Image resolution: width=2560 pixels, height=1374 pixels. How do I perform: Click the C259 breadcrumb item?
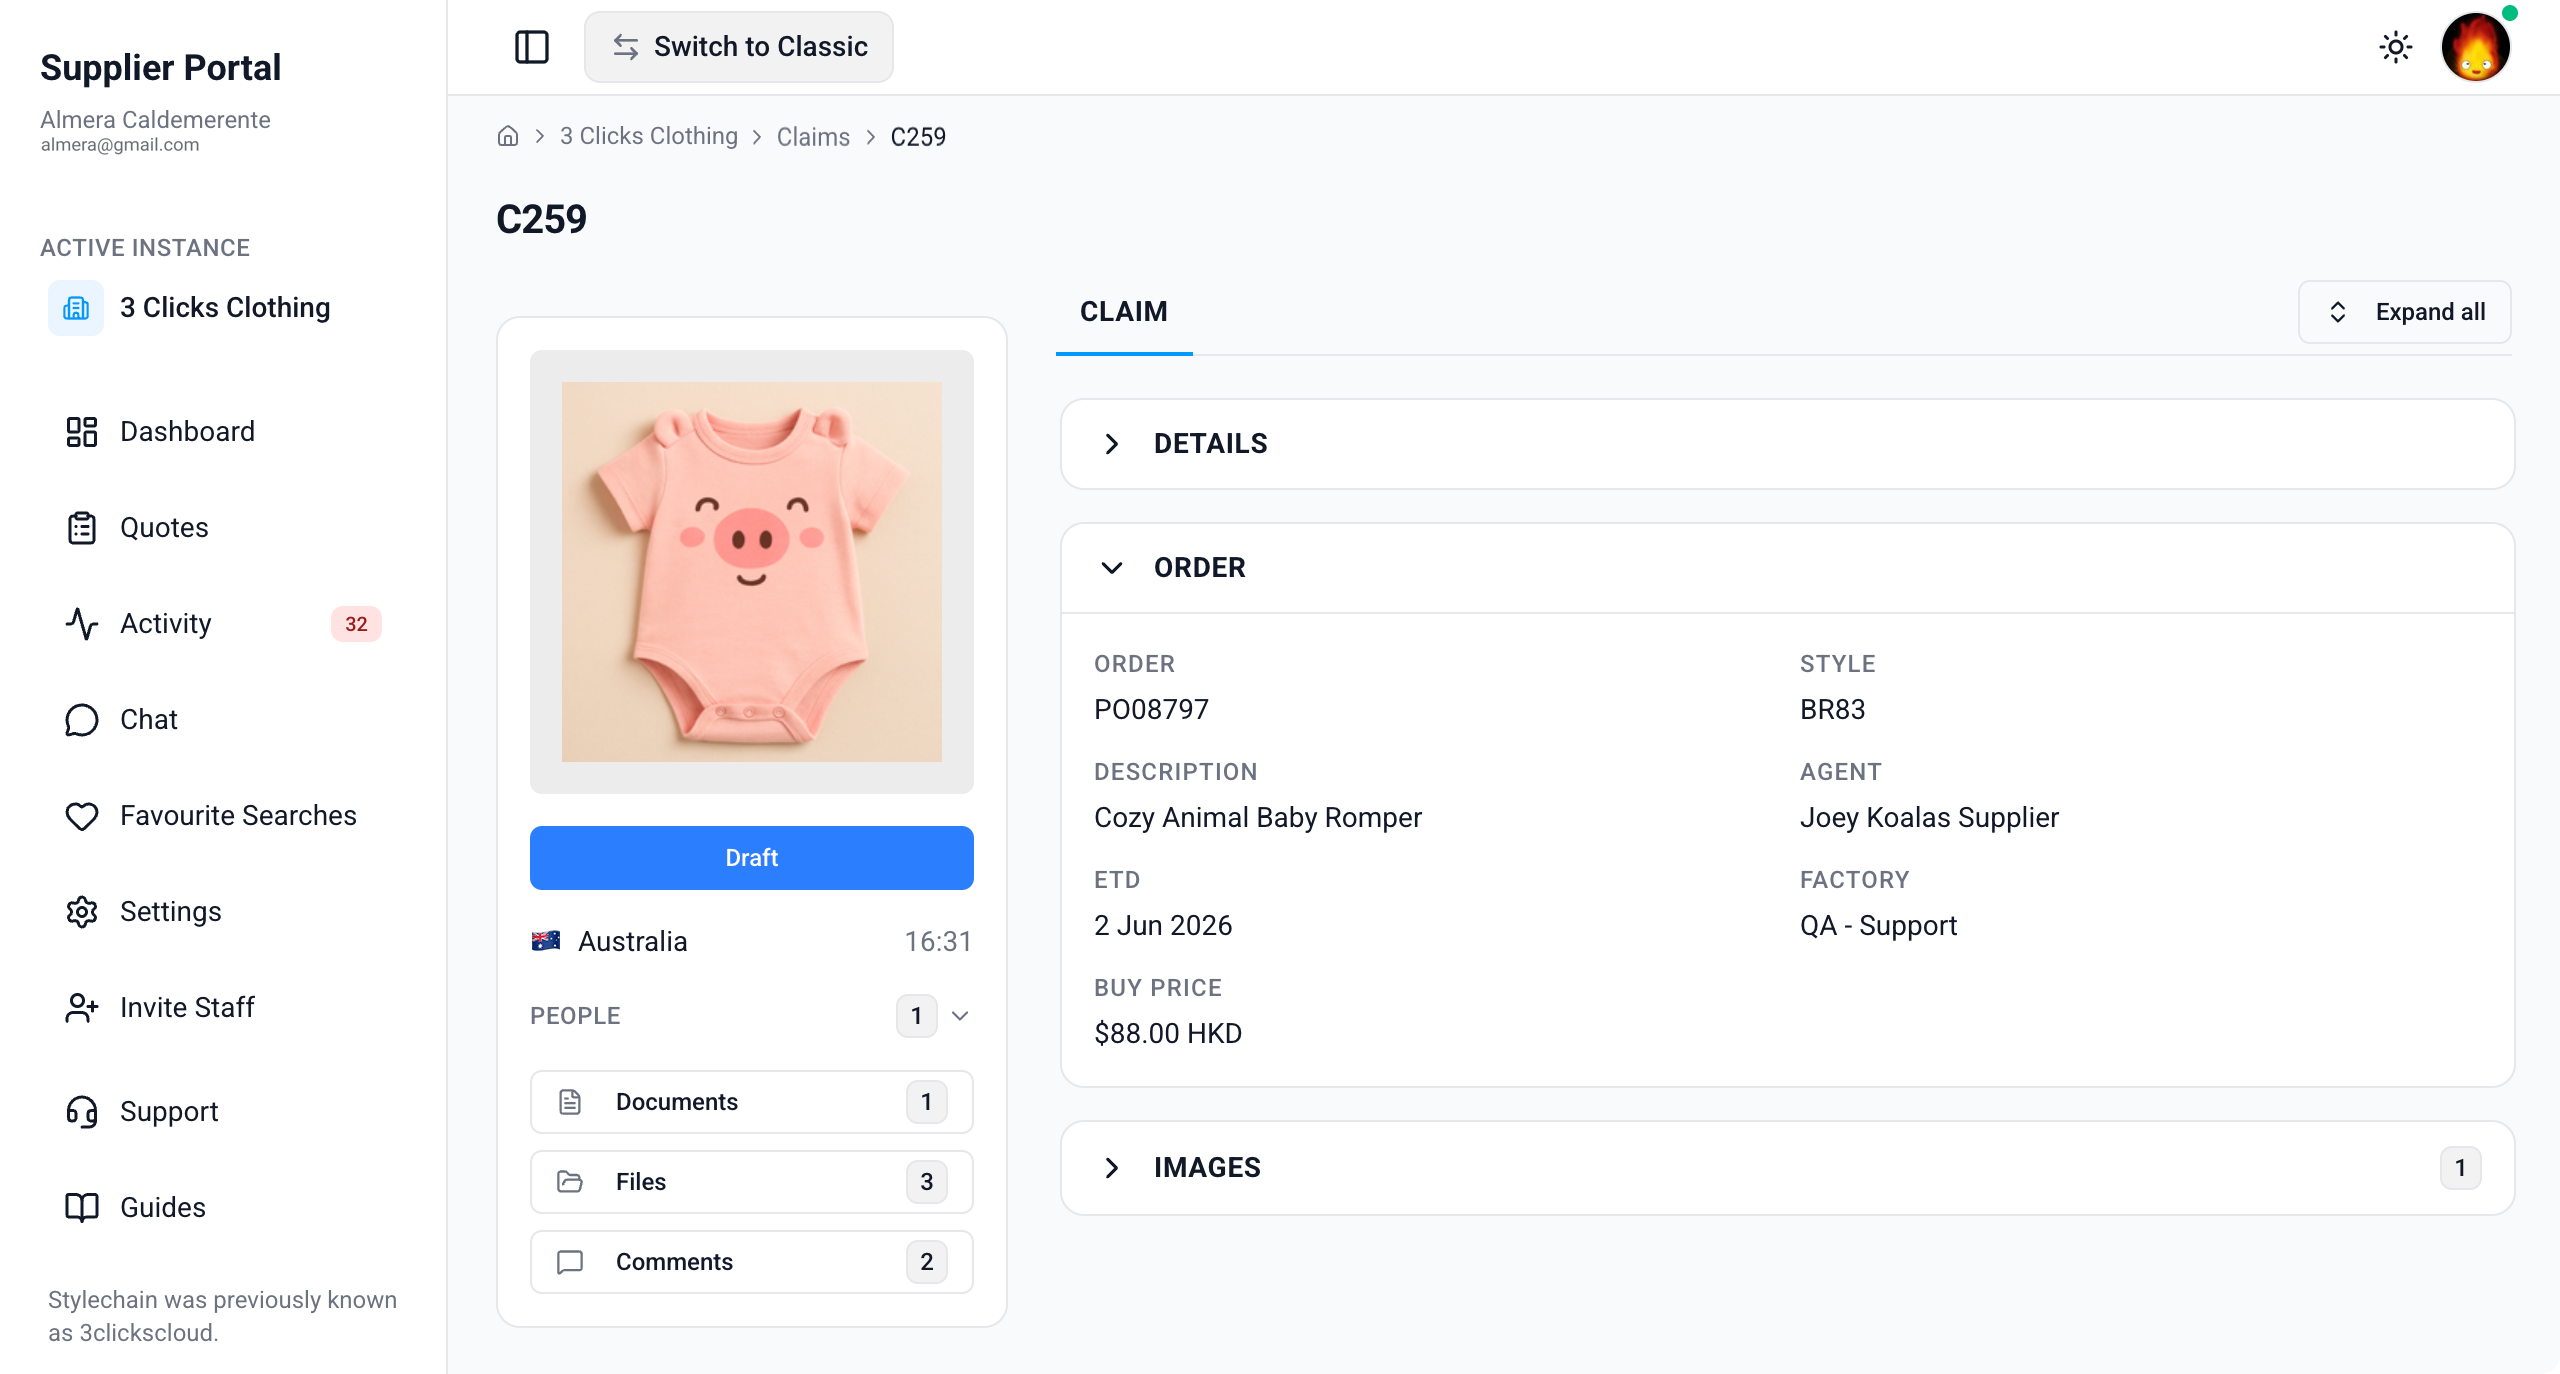(x=918, y=136)
